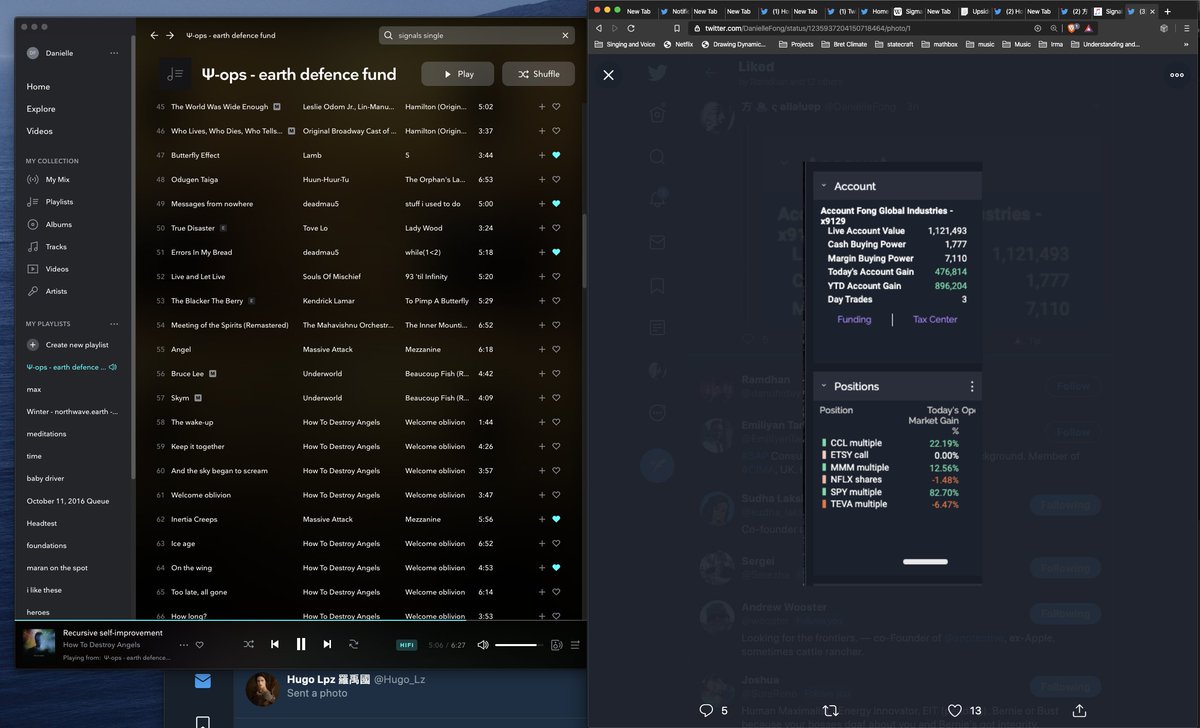Screen dimensions: 1200x728
Task: Unfavorite the track Inertia Creeps
Action: 557,519
